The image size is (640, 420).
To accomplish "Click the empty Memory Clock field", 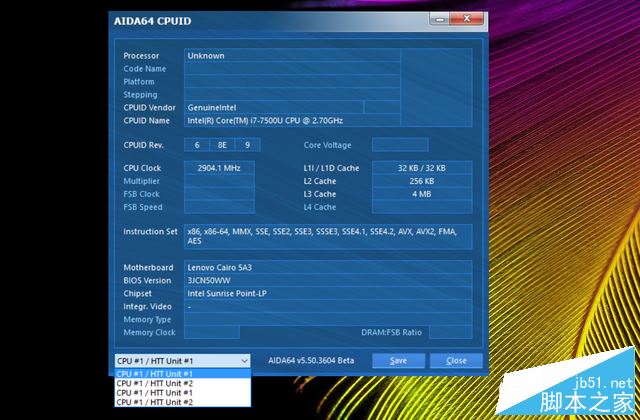I will click(212, 332).
